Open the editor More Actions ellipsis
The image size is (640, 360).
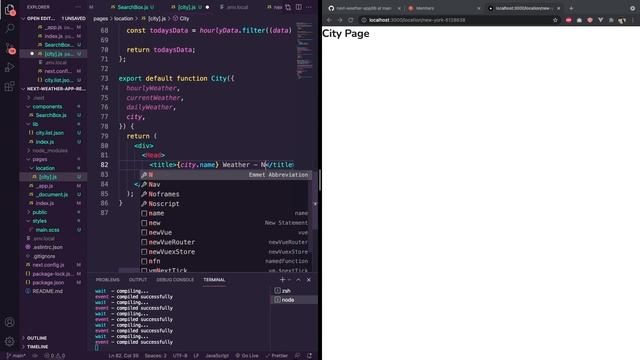tap(309, 7)
